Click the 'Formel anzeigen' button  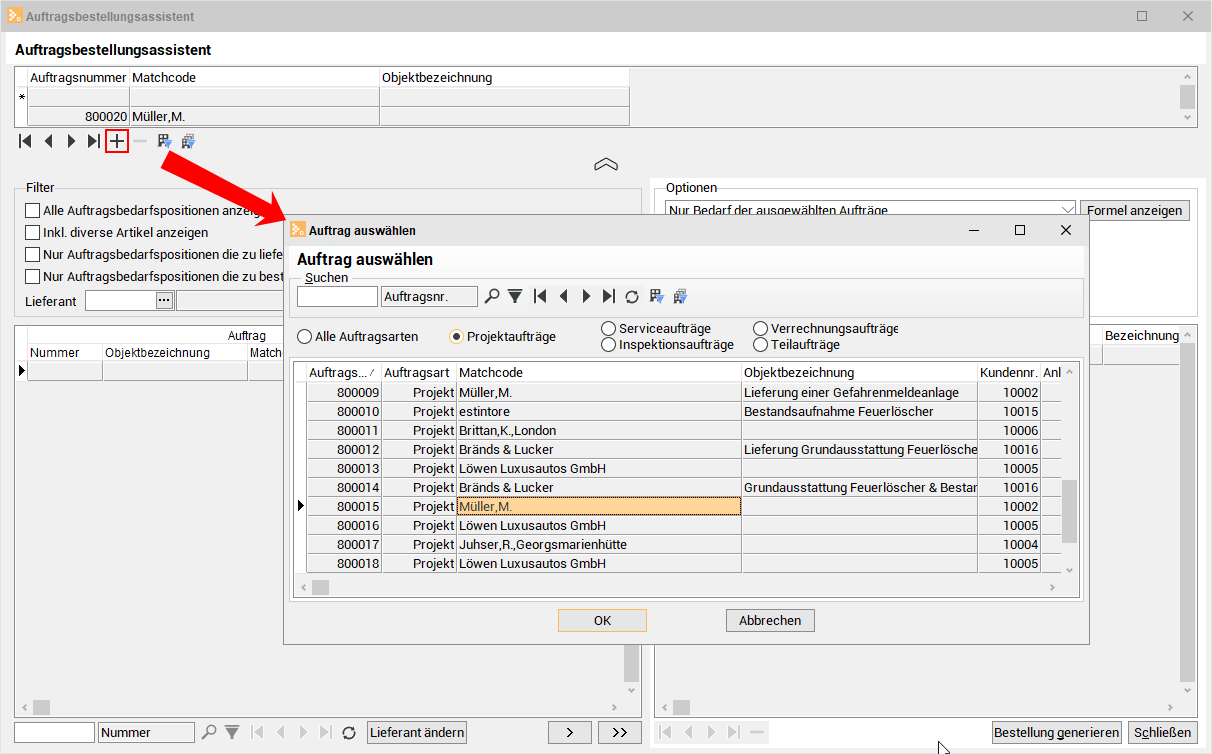click(1135, 210)
